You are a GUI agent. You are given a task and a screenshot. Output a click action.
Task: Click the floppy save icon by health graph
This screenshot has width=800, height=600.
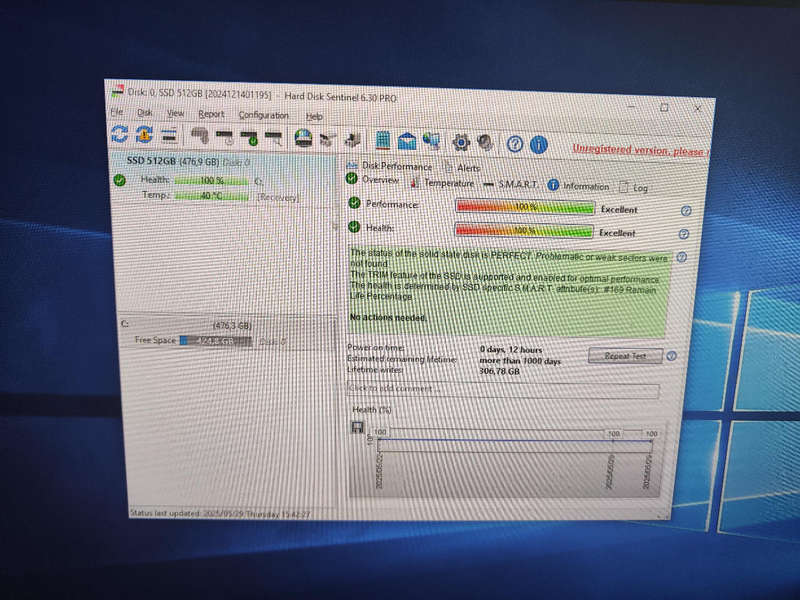pos(358,428)
